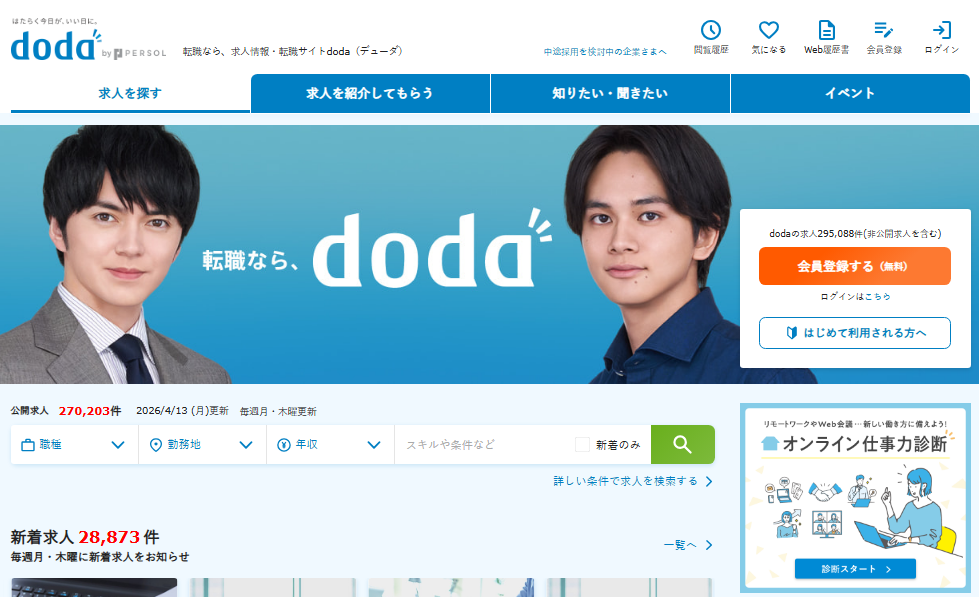Open the Web履歴書 document icon

tap(826, 30)
